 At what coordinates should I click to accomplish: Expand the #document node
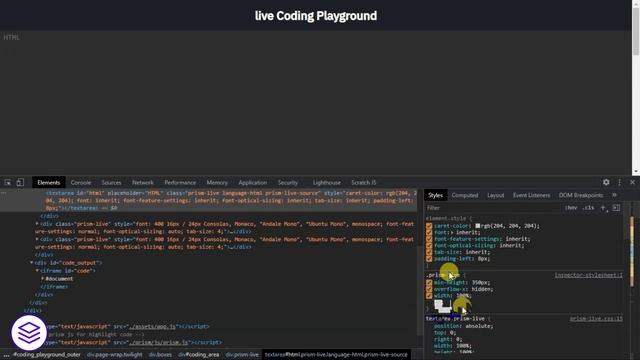(42, 278)
